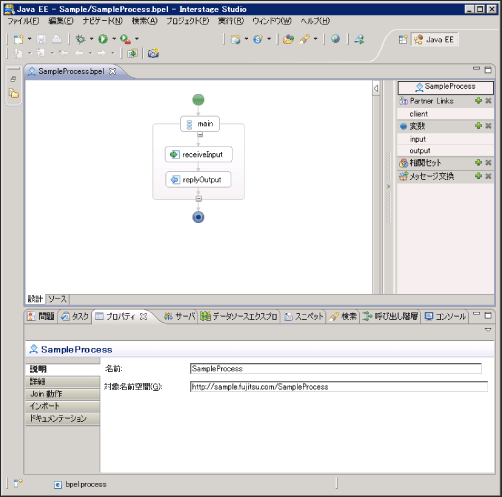
Task: Open properties view menu triangle
Action: (x=488, y=329)
